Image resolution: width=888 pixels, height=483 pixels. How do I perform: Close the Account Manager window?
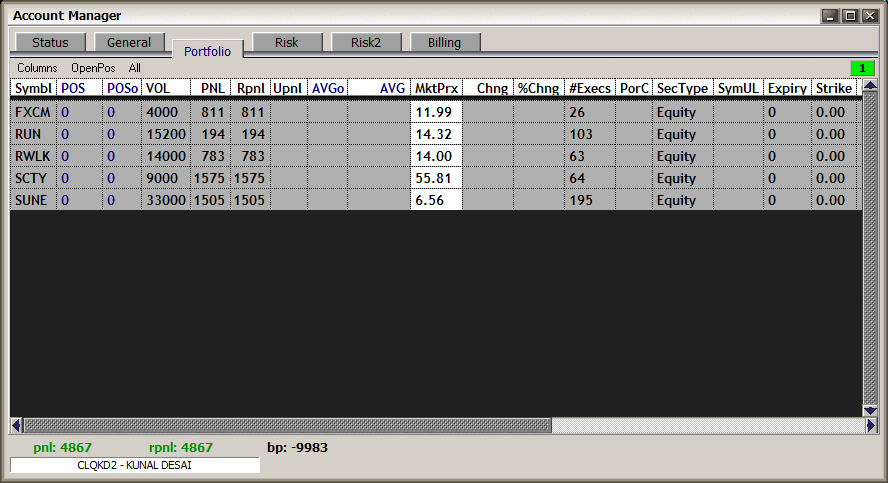tap(870, 16)
